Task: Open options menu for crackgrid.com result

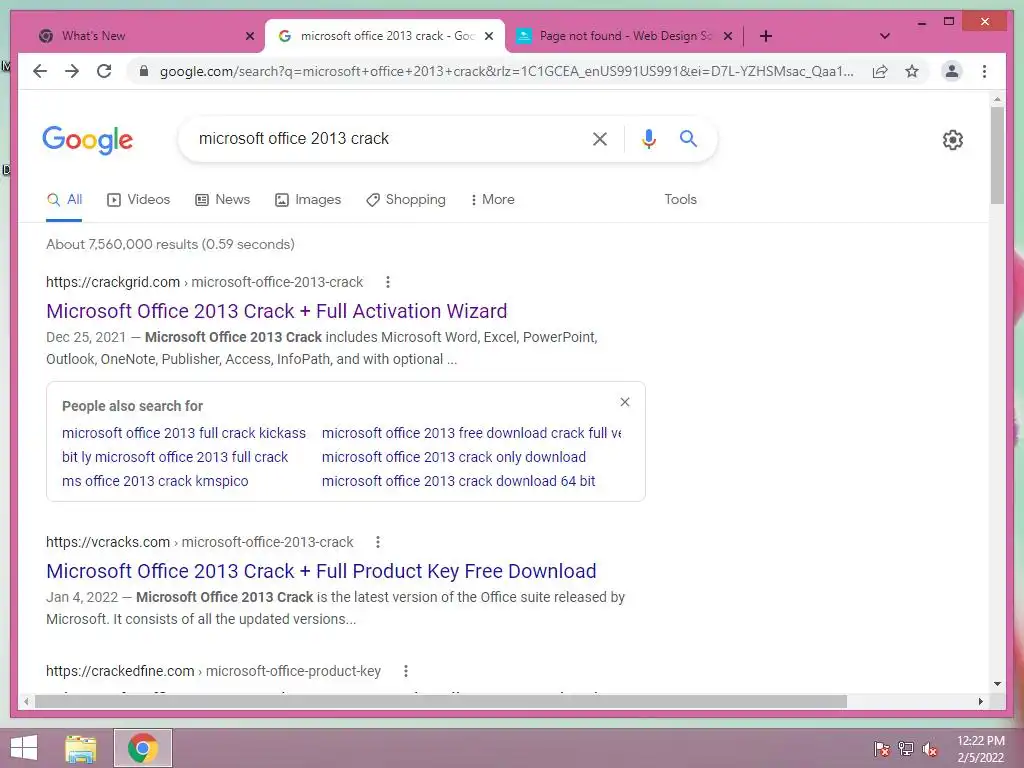Action: click(x=388, y=282)
